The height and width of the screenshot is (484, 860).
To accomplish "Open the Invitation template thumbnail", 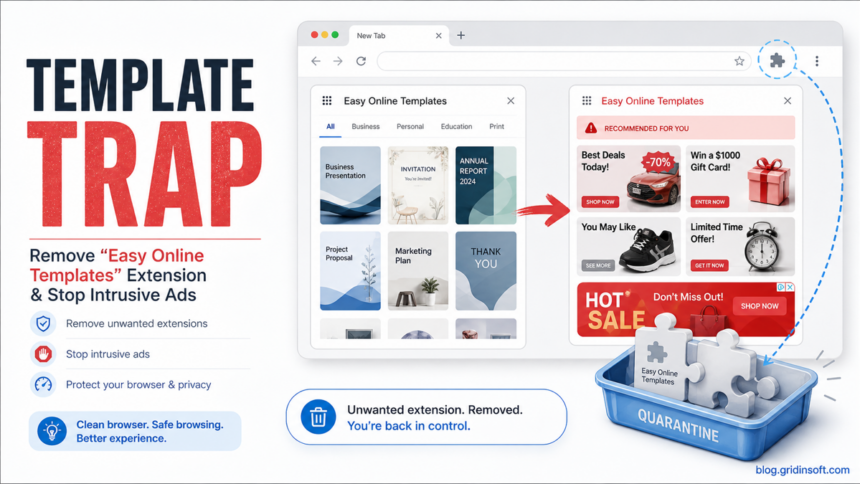I will (x=418, y=185).
